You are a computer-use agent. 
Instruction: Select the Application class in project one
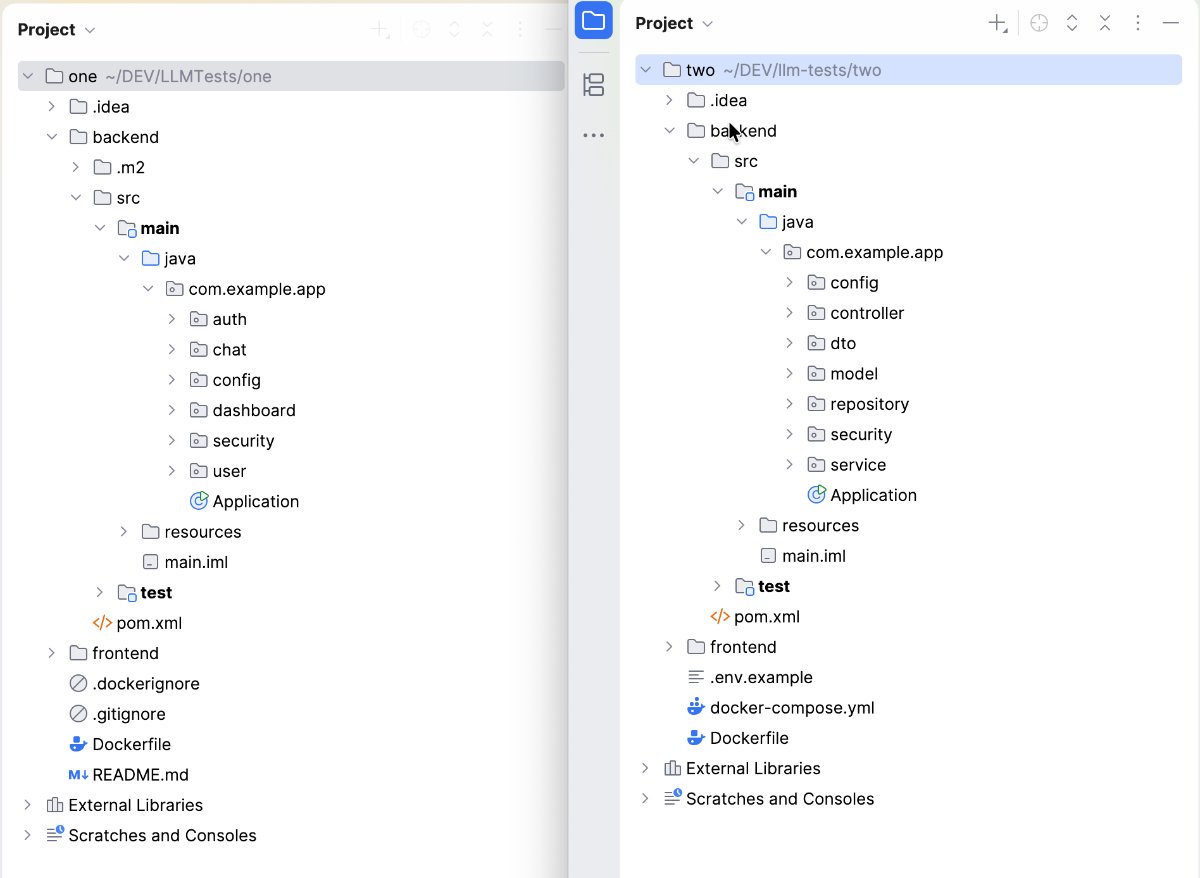255,502
